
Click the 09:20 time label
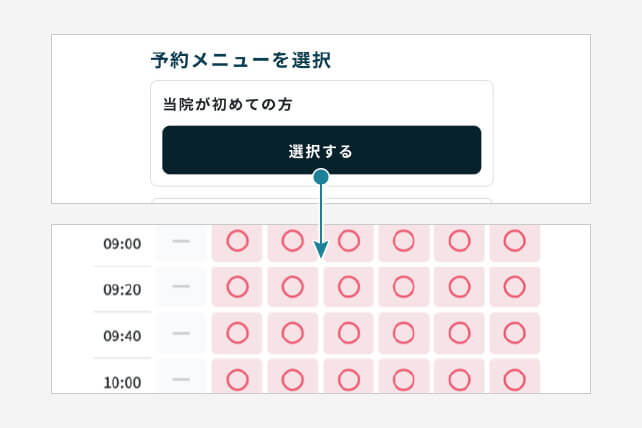(x=122, y=290)
